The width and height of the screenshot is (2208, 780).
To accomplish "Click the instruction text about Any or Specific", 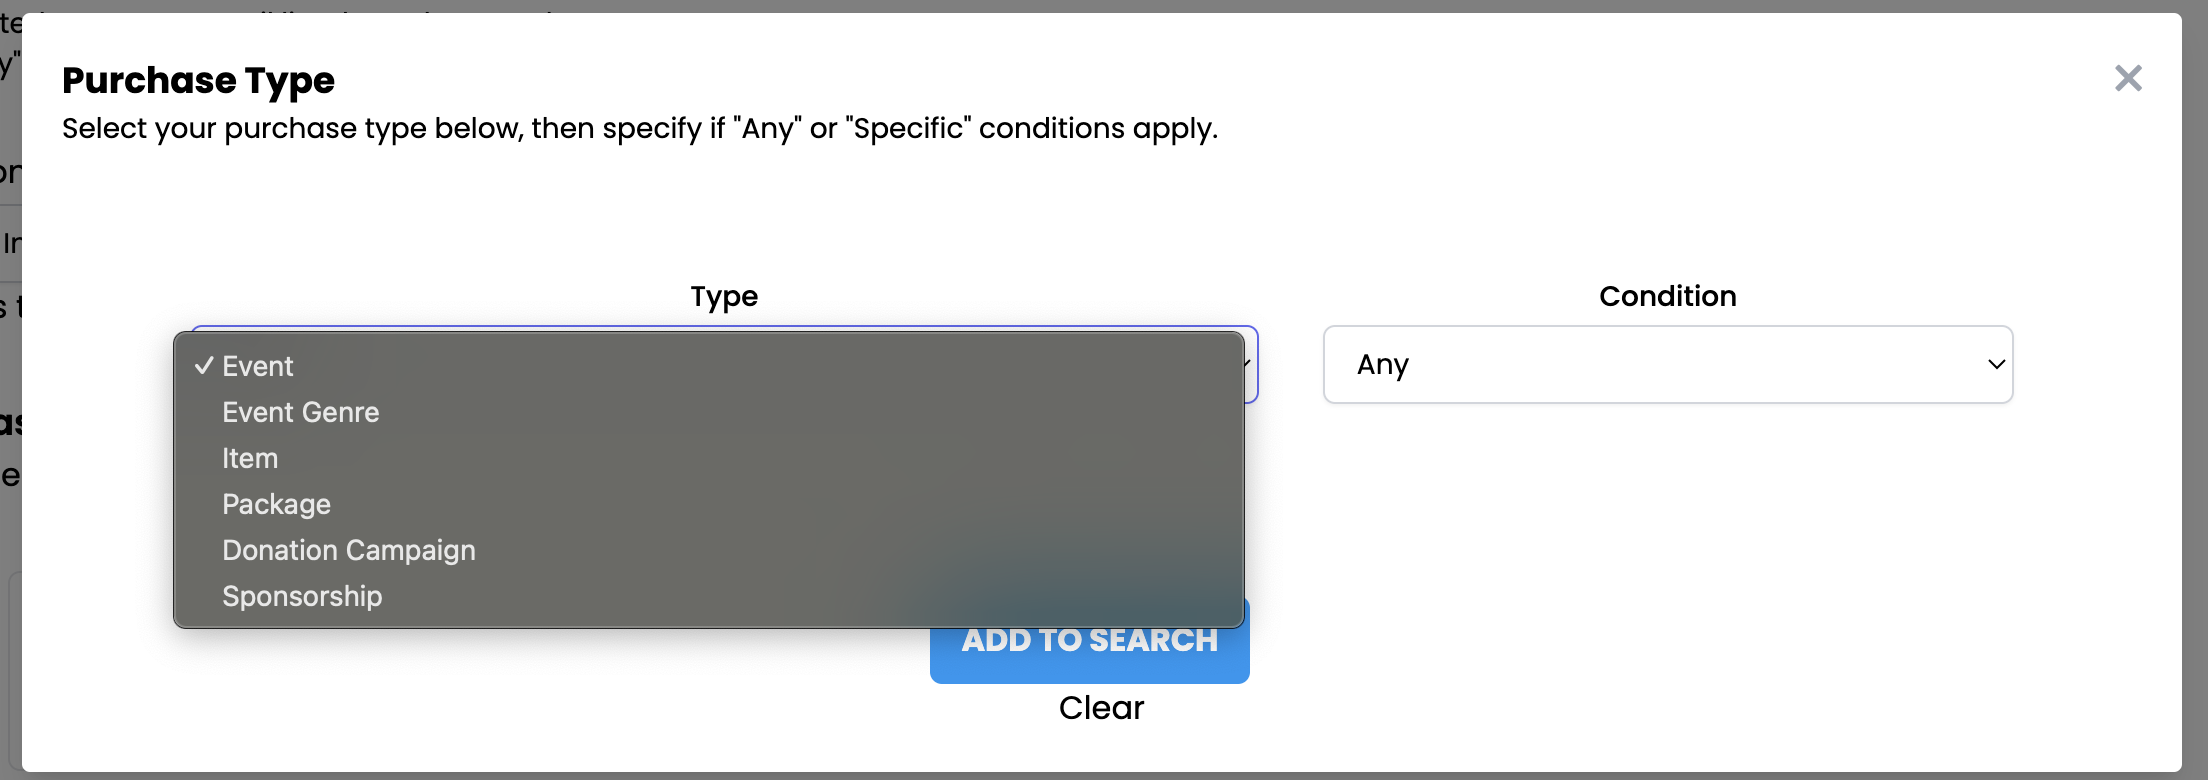I will pyautogui.click(x=640, y=128).
